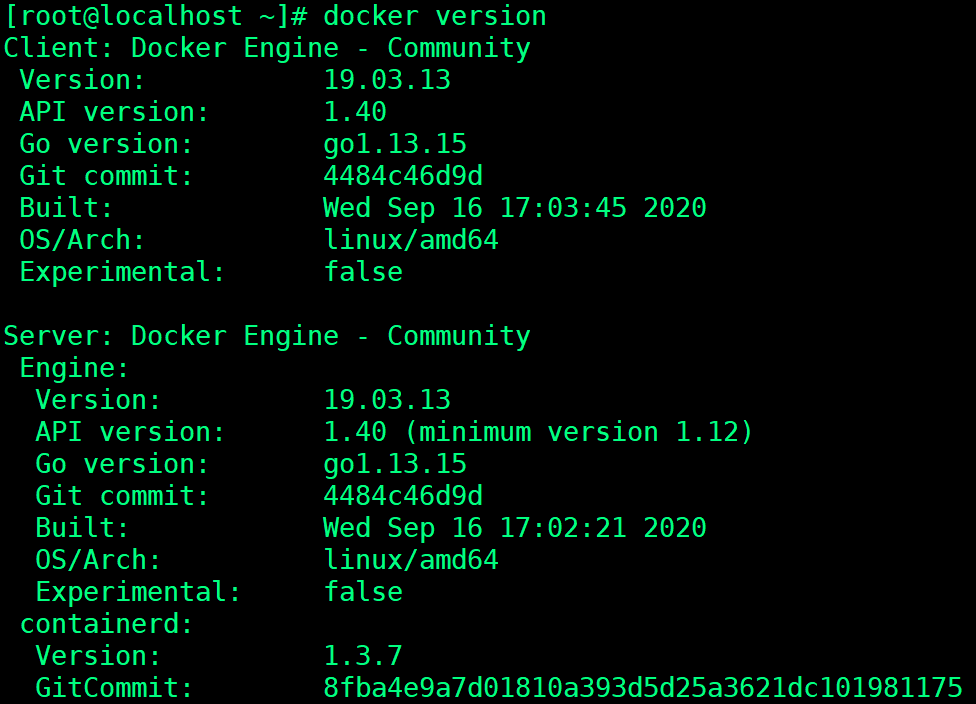Click the server Git commit 4484c46d9d

tap(403, 496)
